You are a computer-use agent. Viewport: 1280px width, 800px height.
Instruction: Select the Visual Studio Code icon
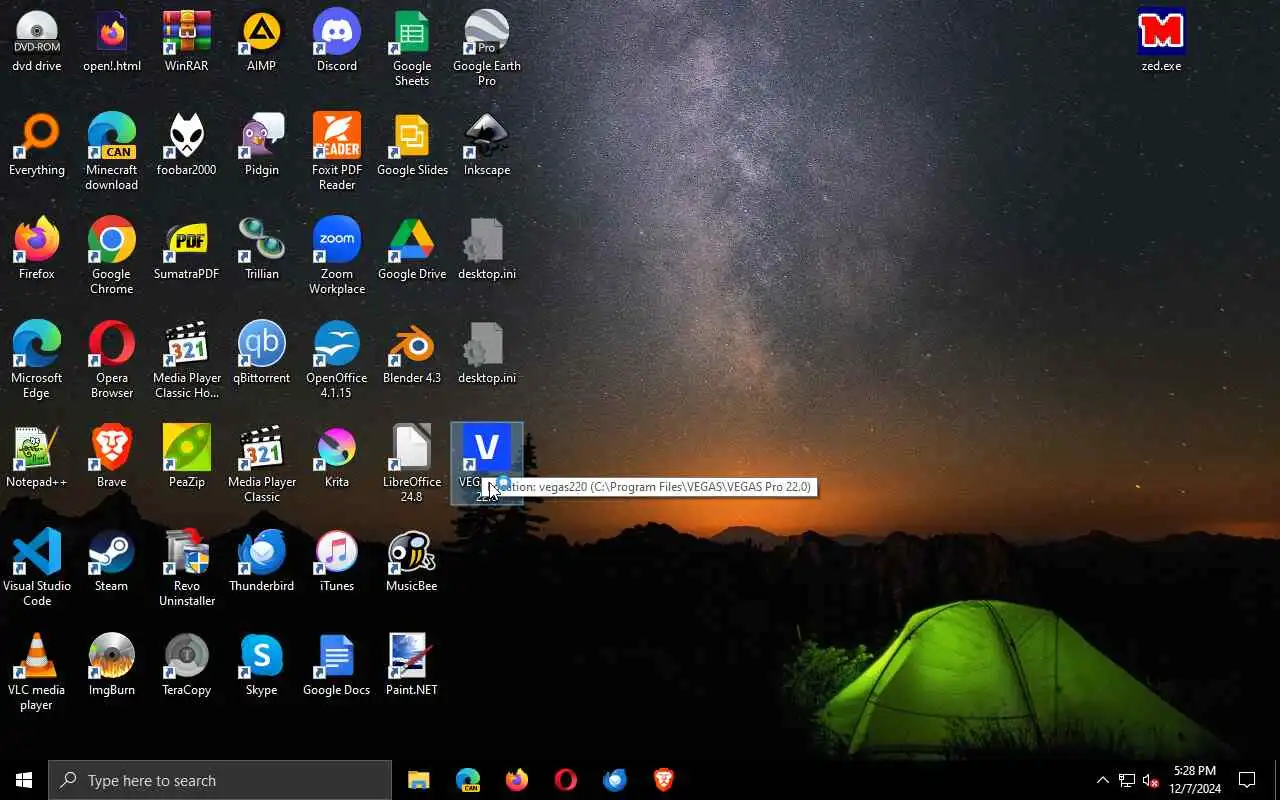click(37, 568)
